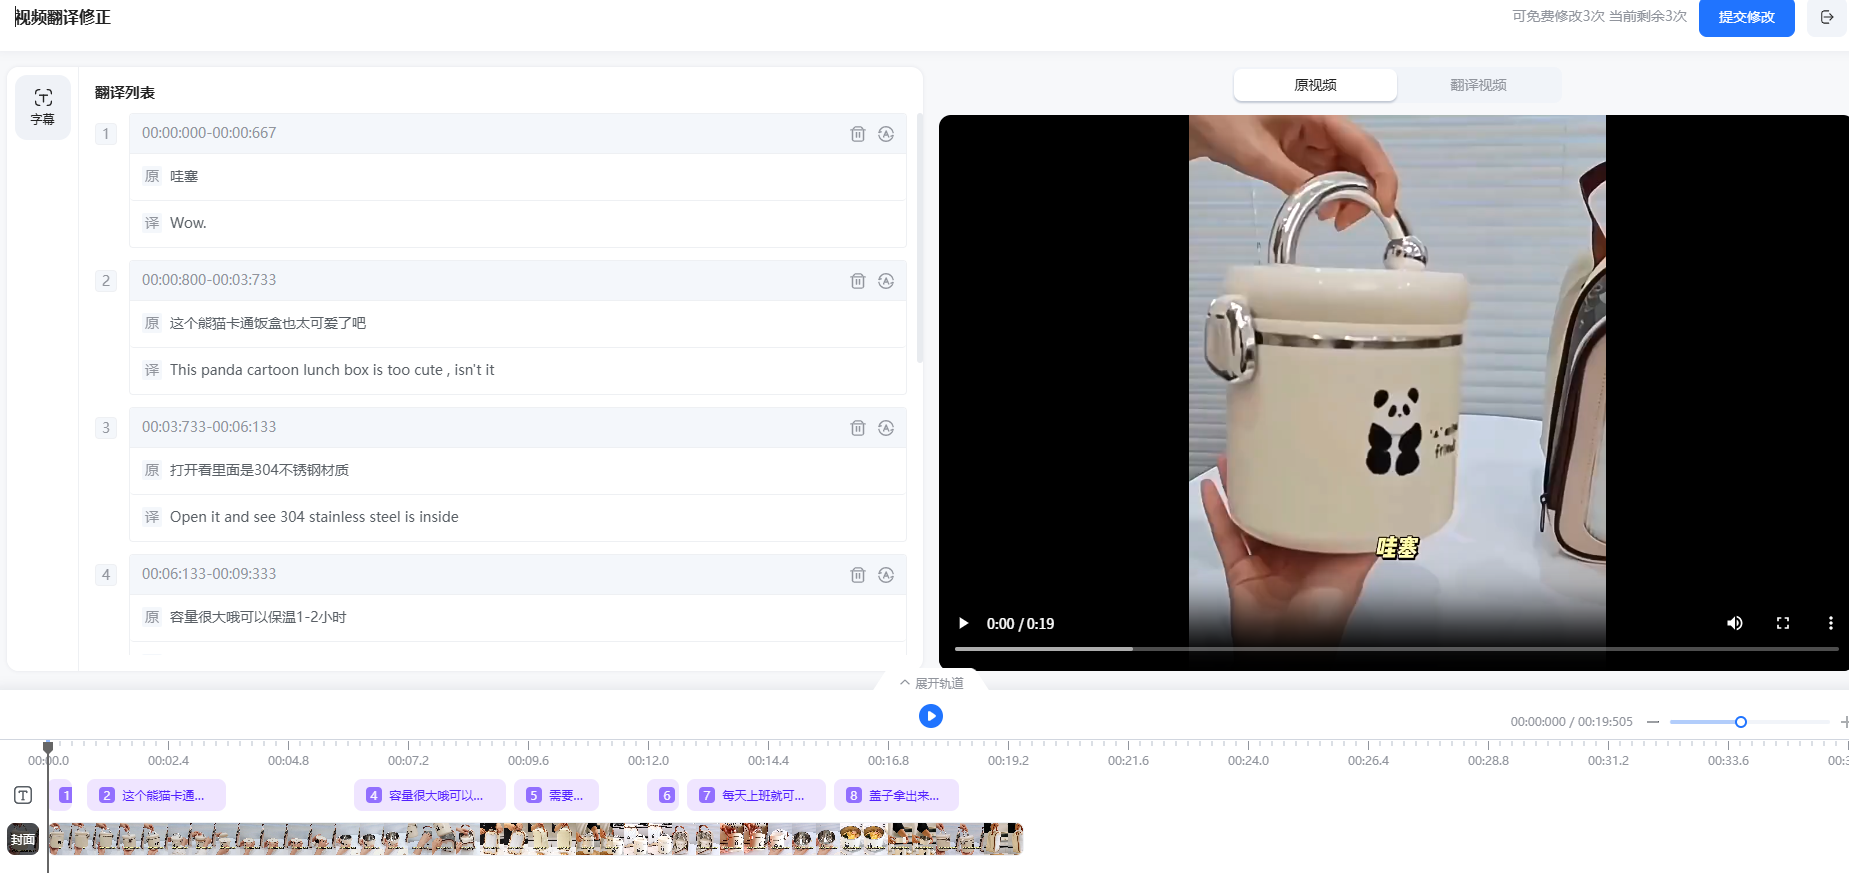Click re-translate icon on subtitle entry 2
1849x873 pixels.
point(885,281)
